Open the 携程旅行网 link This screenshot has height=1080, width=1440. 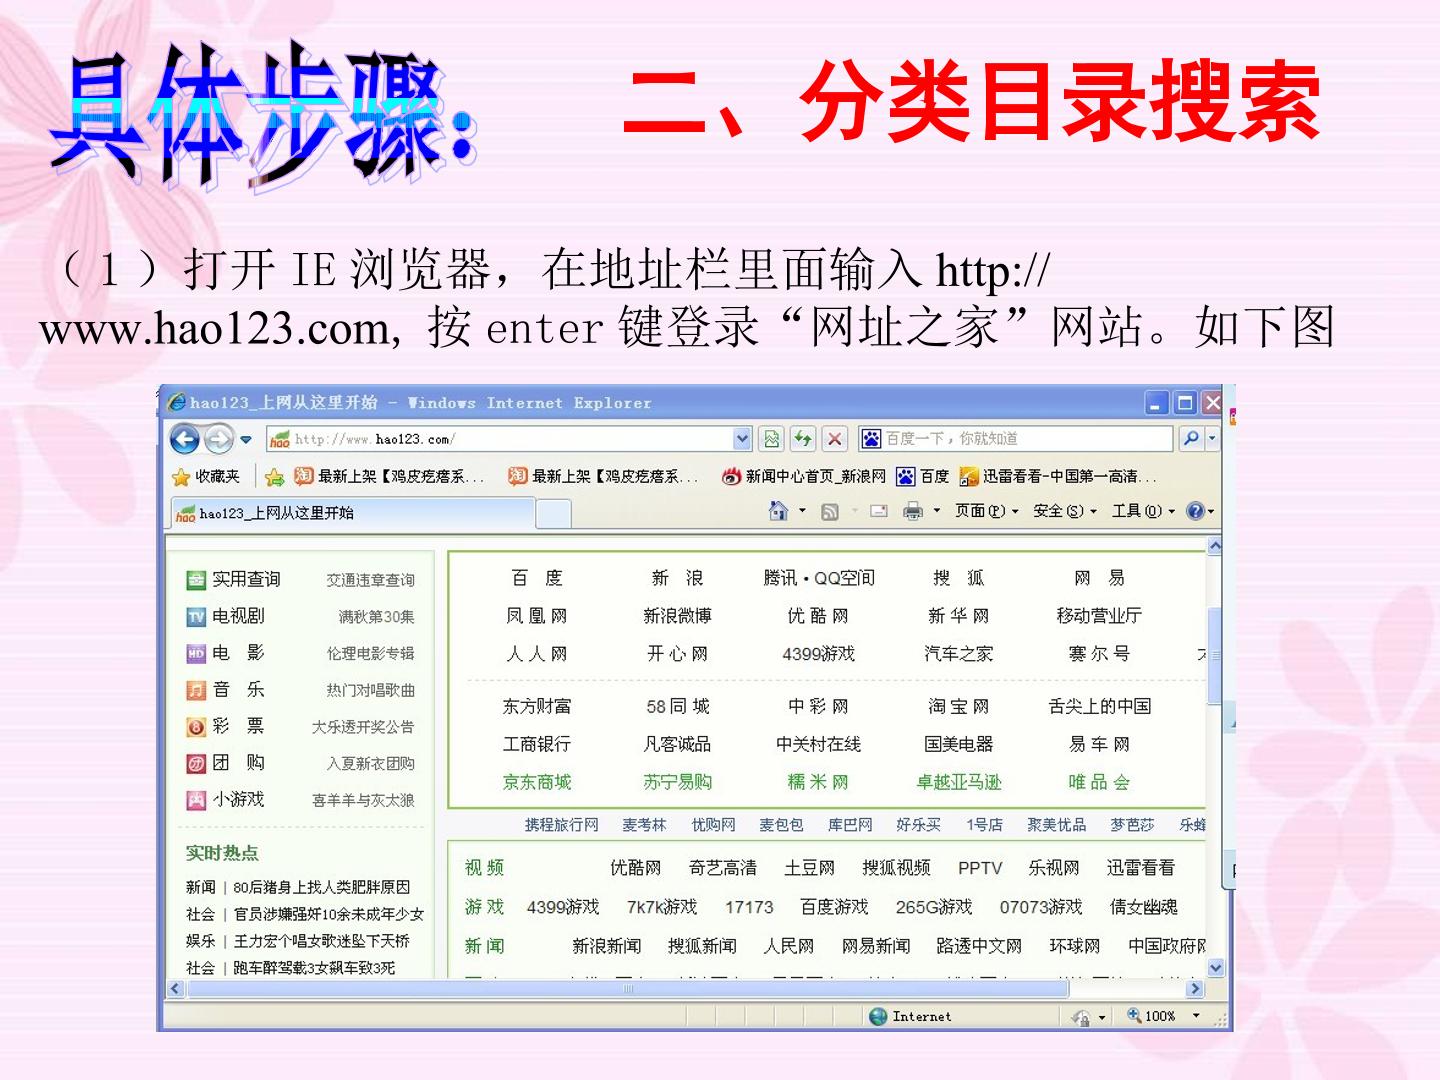(562, 825)
